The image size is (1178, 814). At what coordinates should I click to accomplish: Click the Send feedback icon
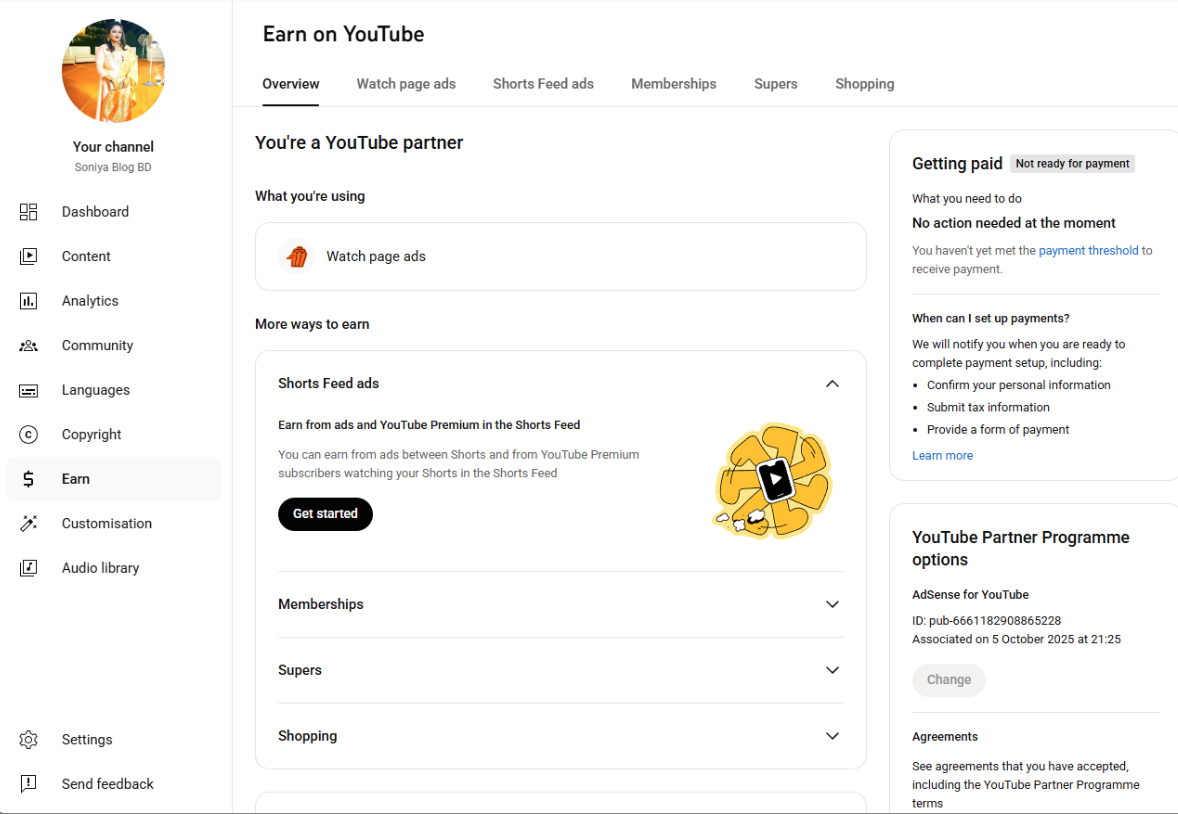point(29,784)
